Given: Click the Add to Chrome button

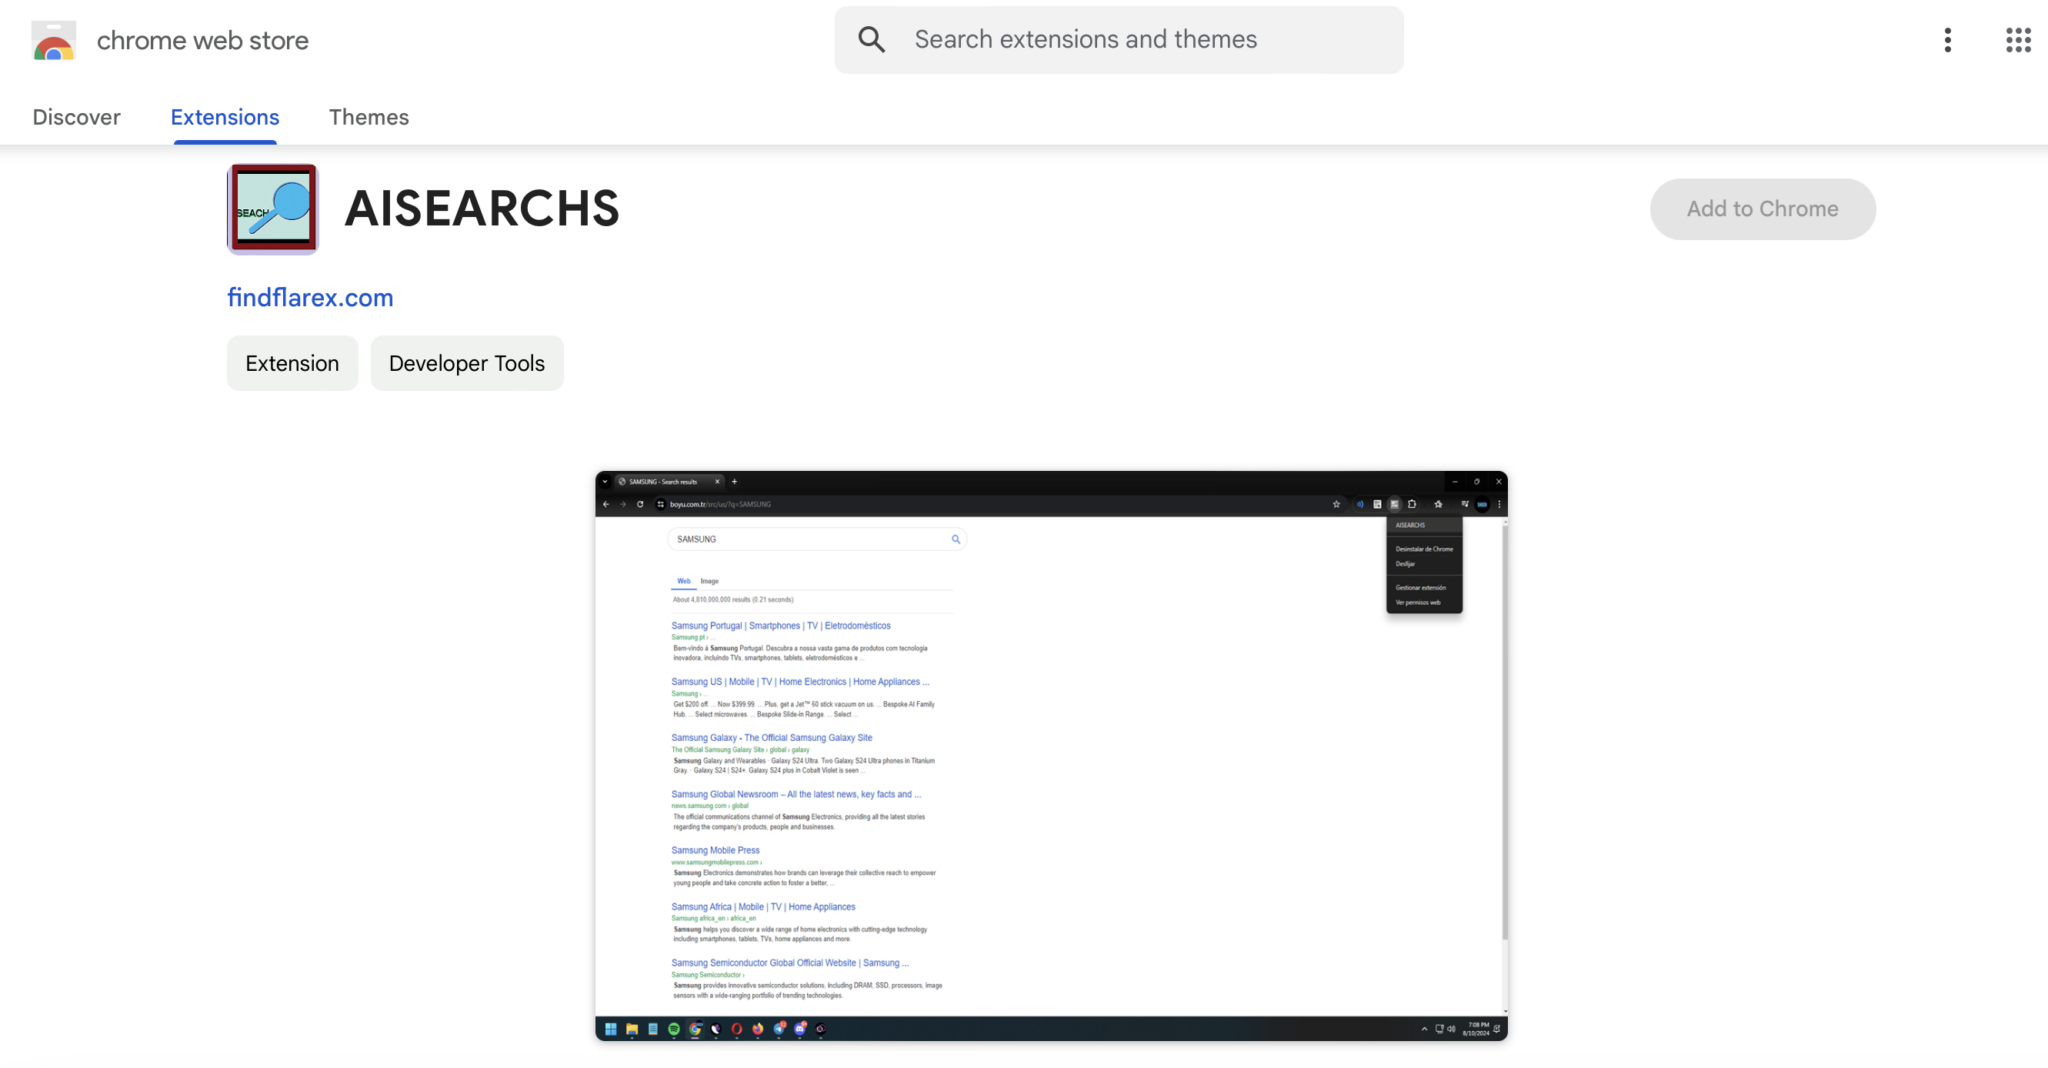Looking at the screenshot, I should [x=1762, y=208].
